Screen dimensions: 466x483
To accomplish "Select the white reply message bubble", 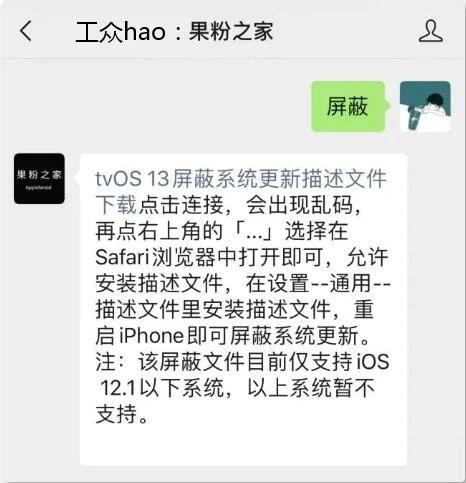I will pos(243,309).
